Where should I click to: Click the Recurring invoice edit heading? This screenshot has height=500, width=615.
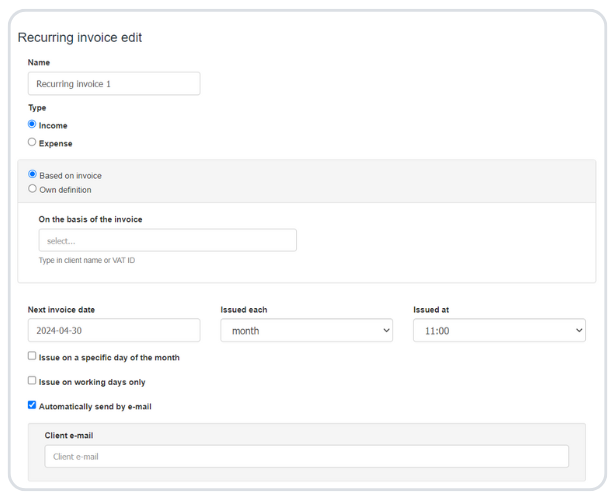point(80,38)
